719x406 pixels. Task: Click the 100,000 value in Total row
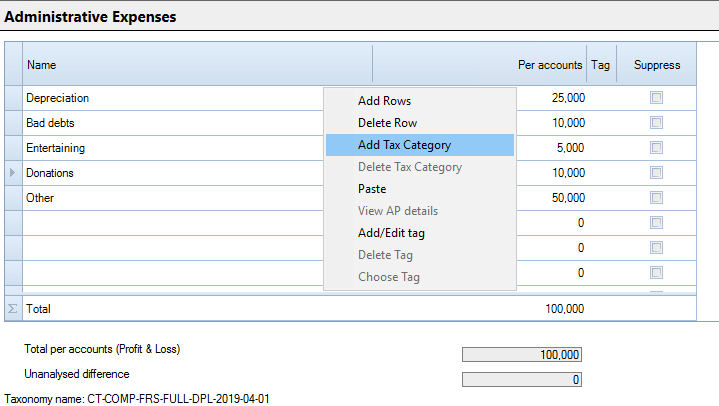pyautogui.click(x=564, y=309)
